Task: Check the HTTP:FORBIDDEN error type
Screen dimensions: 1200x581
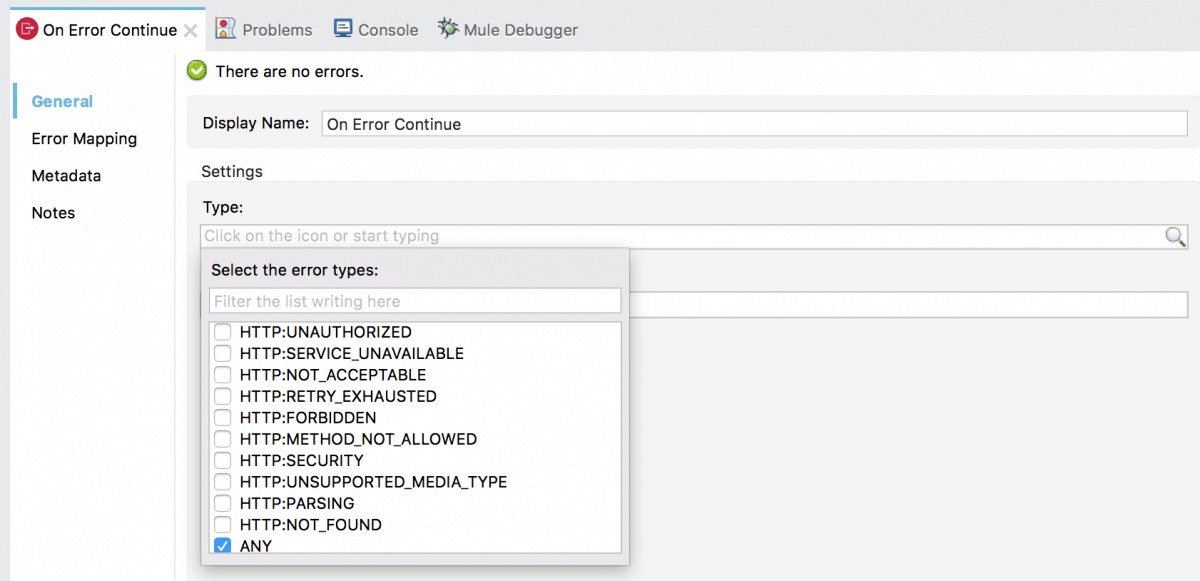Action: (x=222, y=417)
